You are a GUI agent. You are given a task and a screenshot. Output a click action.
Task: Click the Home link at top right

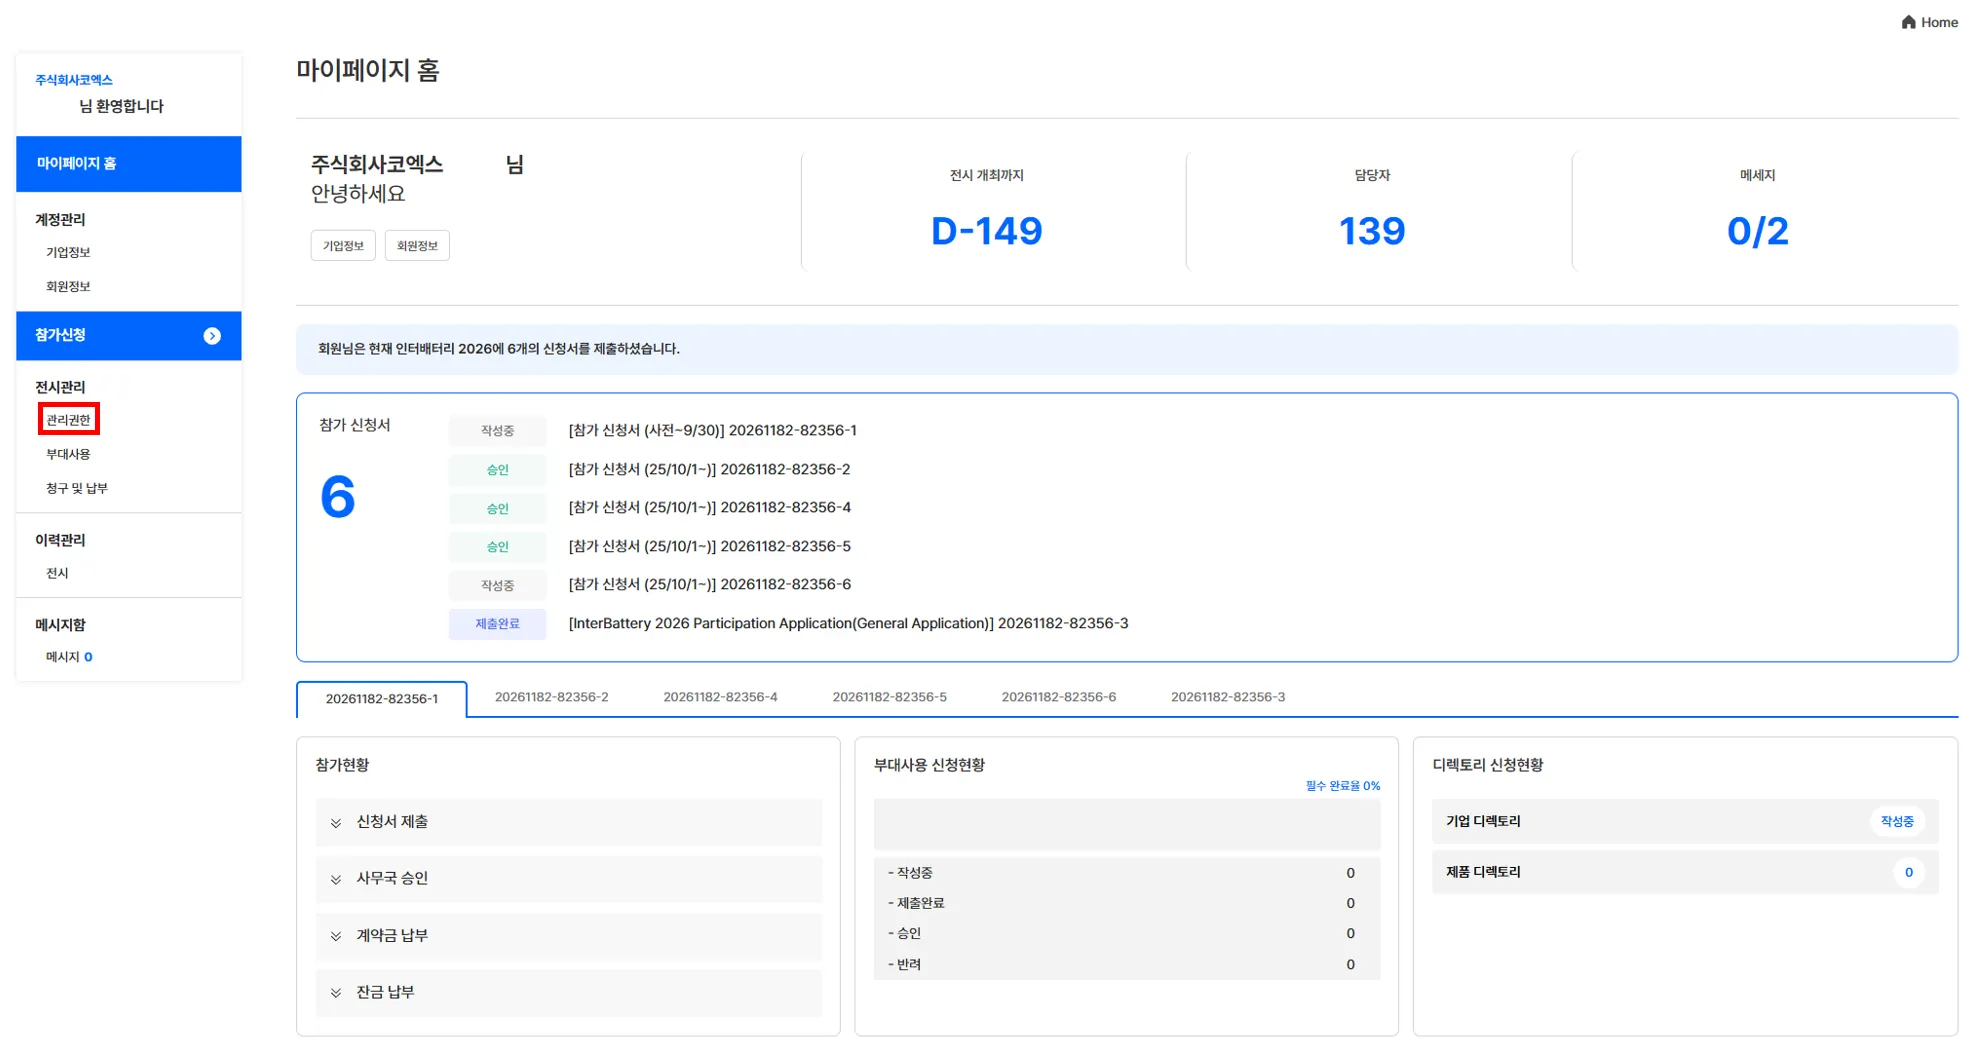(x=1930, y=22)
